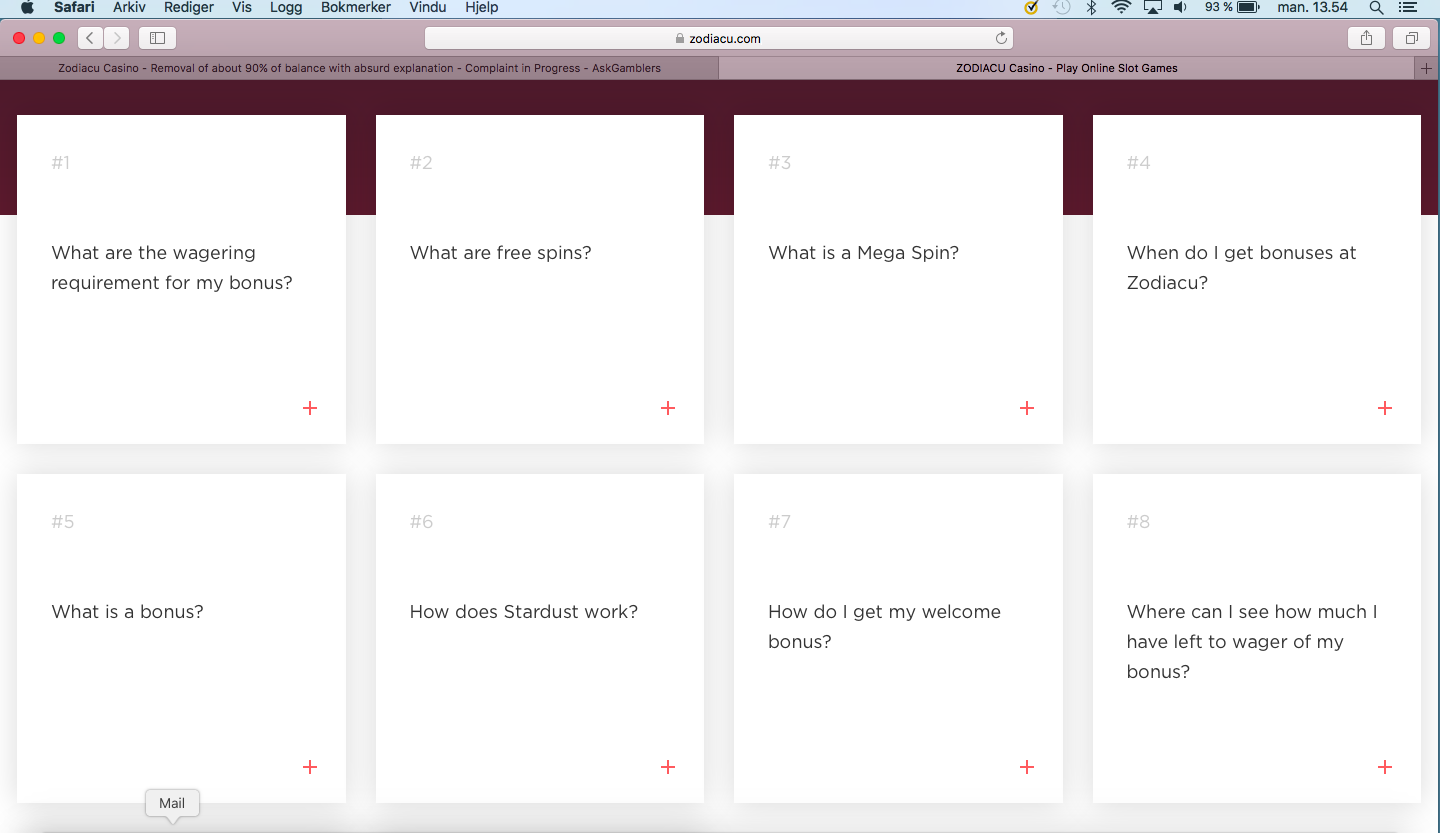Image resolution: width=1440 pixels, height=833 pixels.
Task: Click question text 'What is a Mega Spin?'
Action: (x=863, y=253)
